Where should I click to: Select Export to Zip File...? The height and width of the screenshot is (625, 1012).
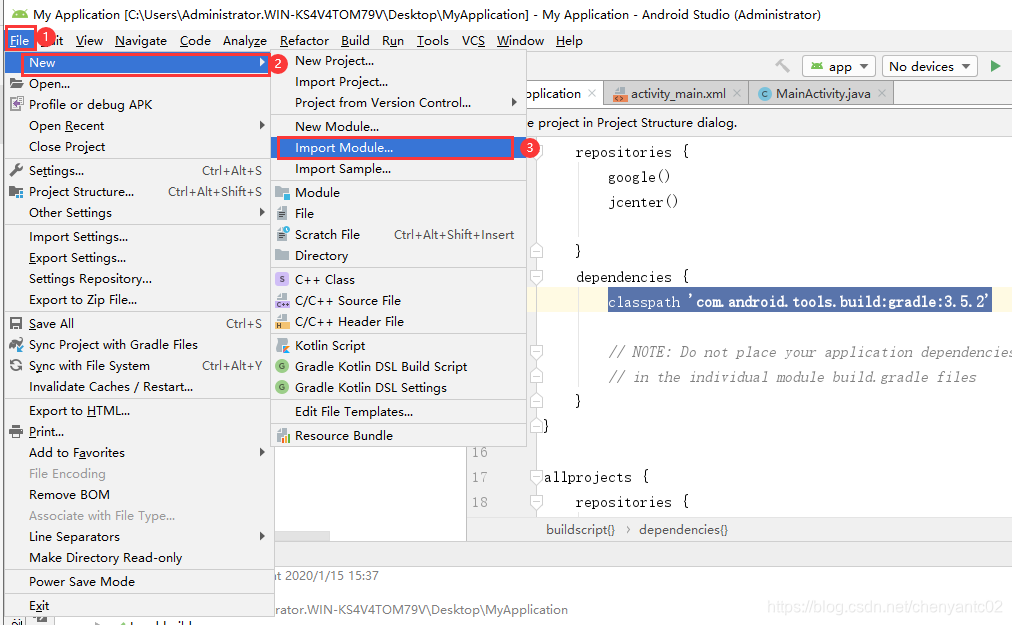(x=139, y=300)
